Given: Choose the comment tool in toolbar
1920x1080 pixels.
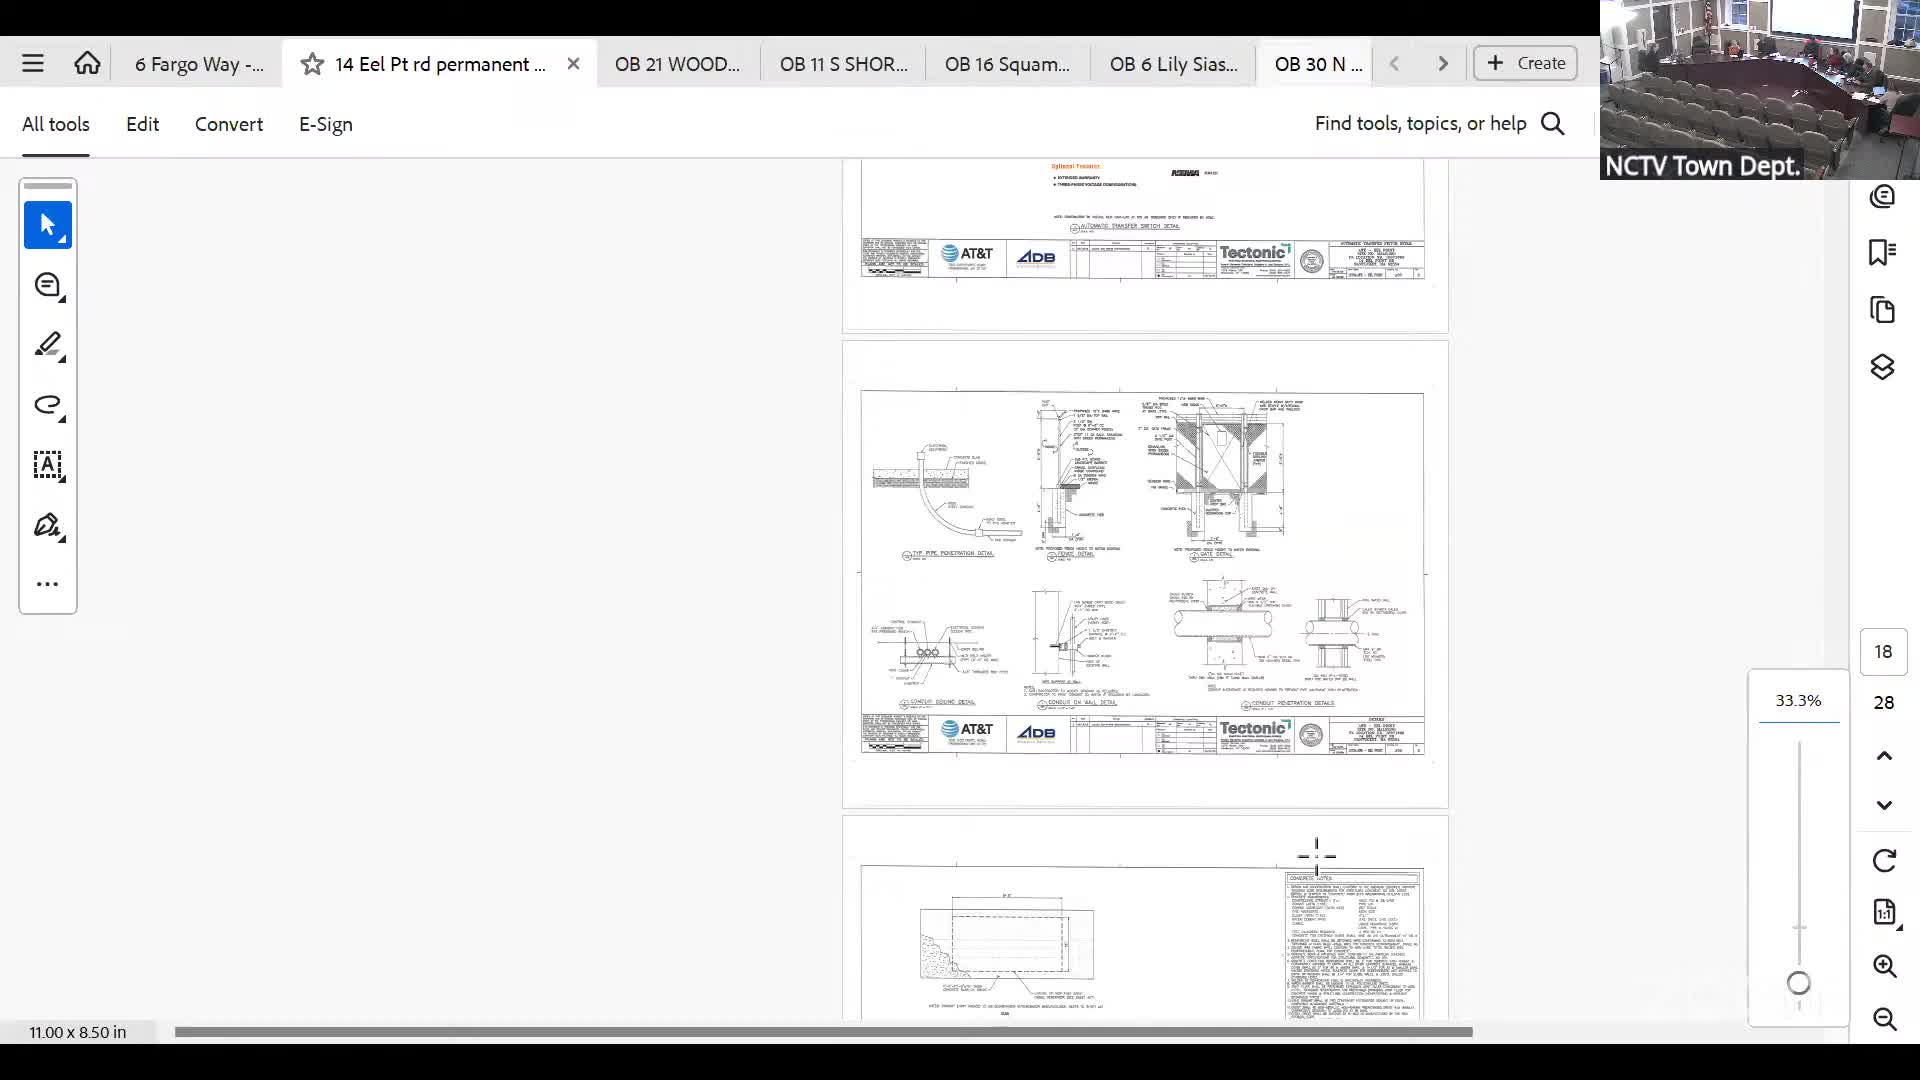Looking at the screenshot, I should (47, 286).
